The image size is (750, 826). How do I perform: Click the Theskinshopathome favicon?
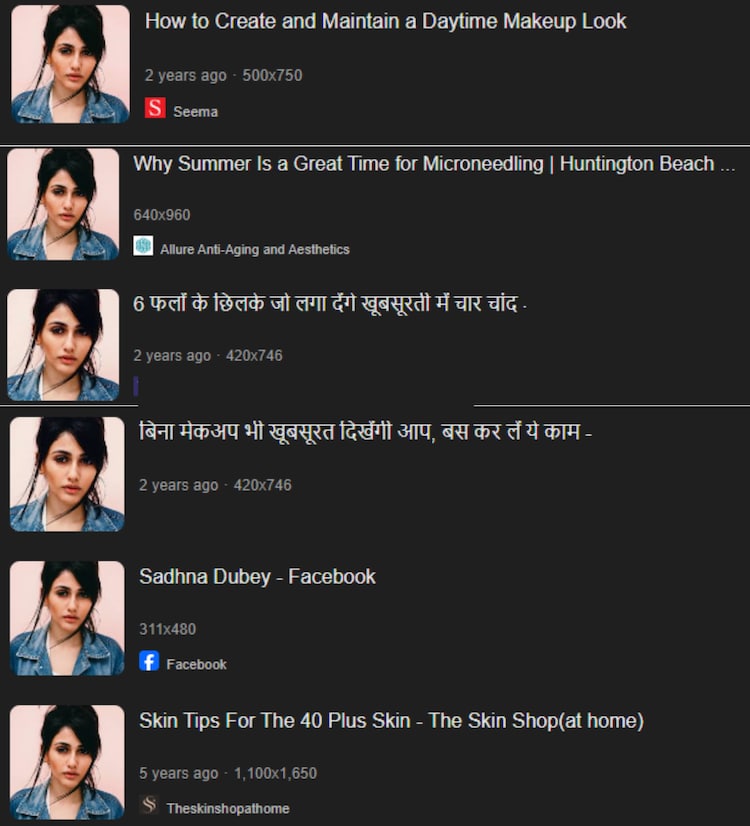click(x=149, y=805)
